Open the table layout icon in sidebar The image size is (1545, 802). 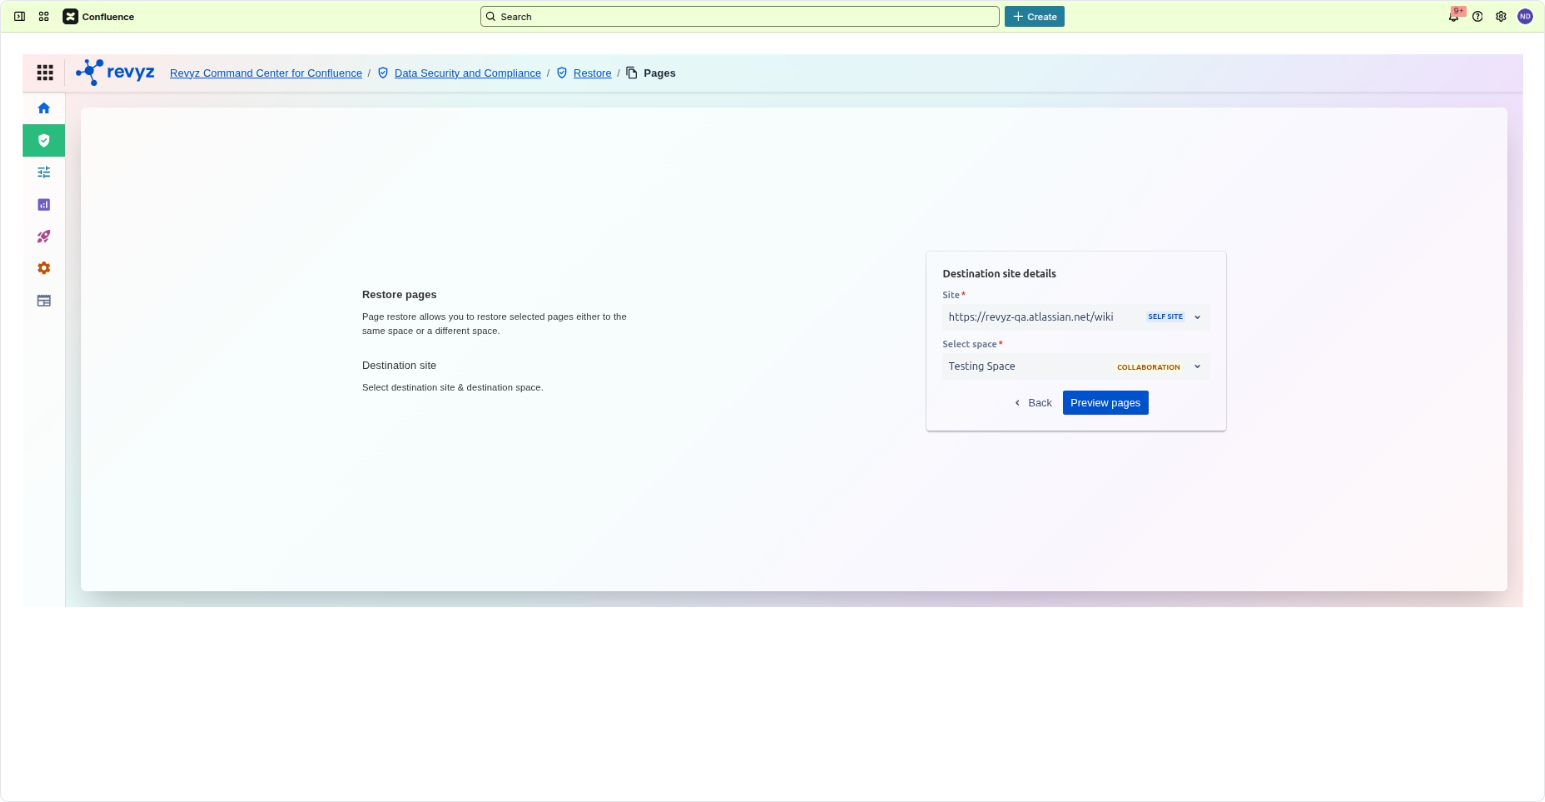point(44,301)
